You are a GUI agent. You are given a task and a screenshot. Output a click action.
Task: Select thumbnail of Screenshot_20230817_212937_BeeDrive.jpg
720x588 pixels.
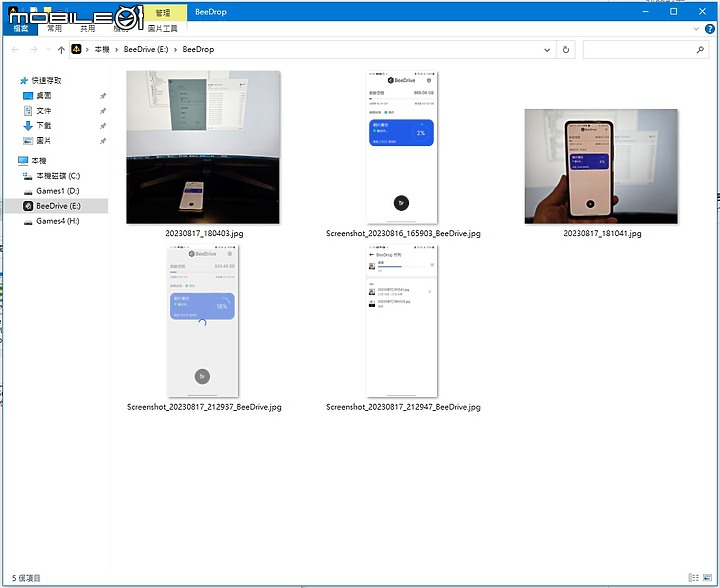click(x=203, y=321)
